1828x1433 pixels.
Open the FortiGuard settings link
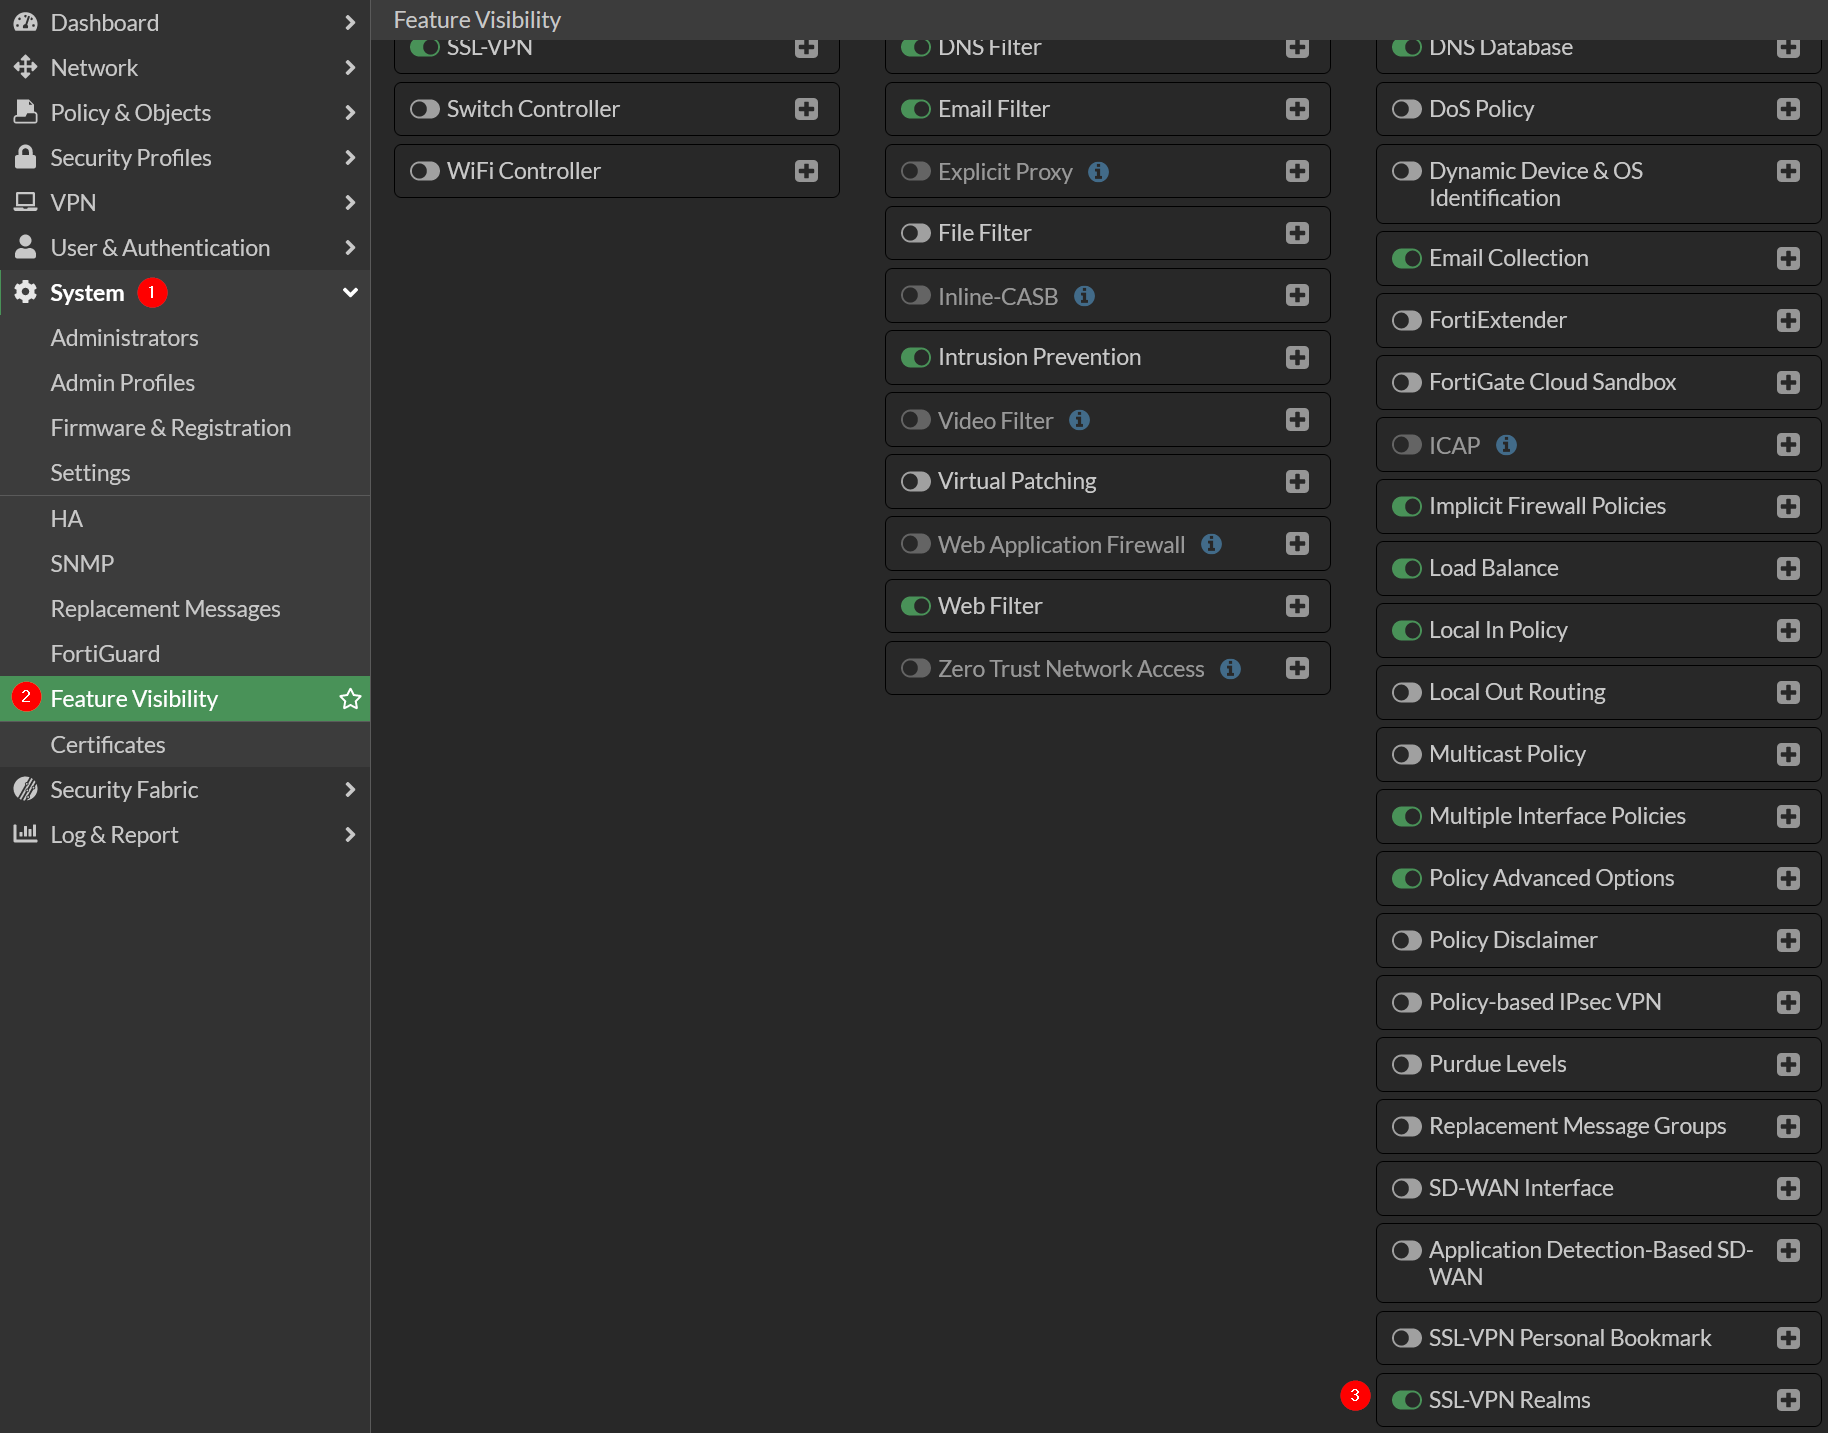(105, 654)
